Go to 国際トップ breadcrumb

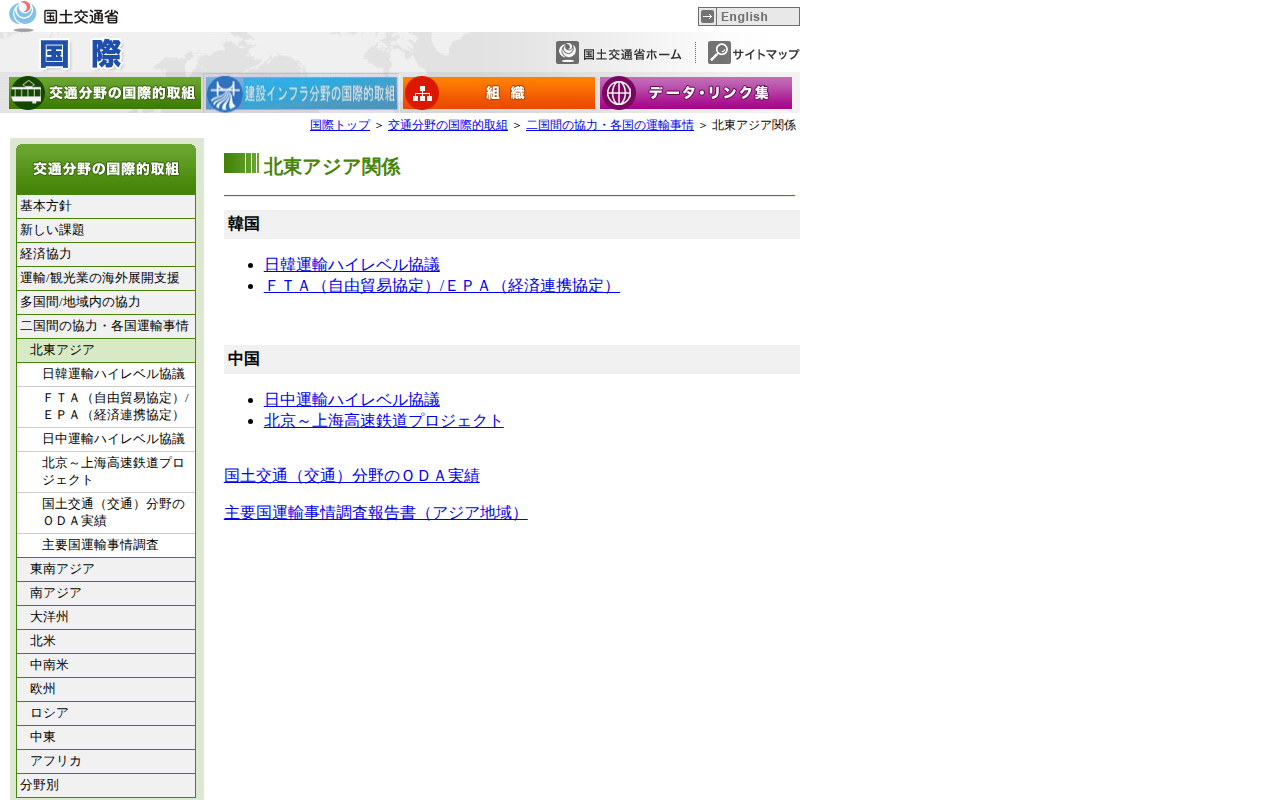(340, 125)
